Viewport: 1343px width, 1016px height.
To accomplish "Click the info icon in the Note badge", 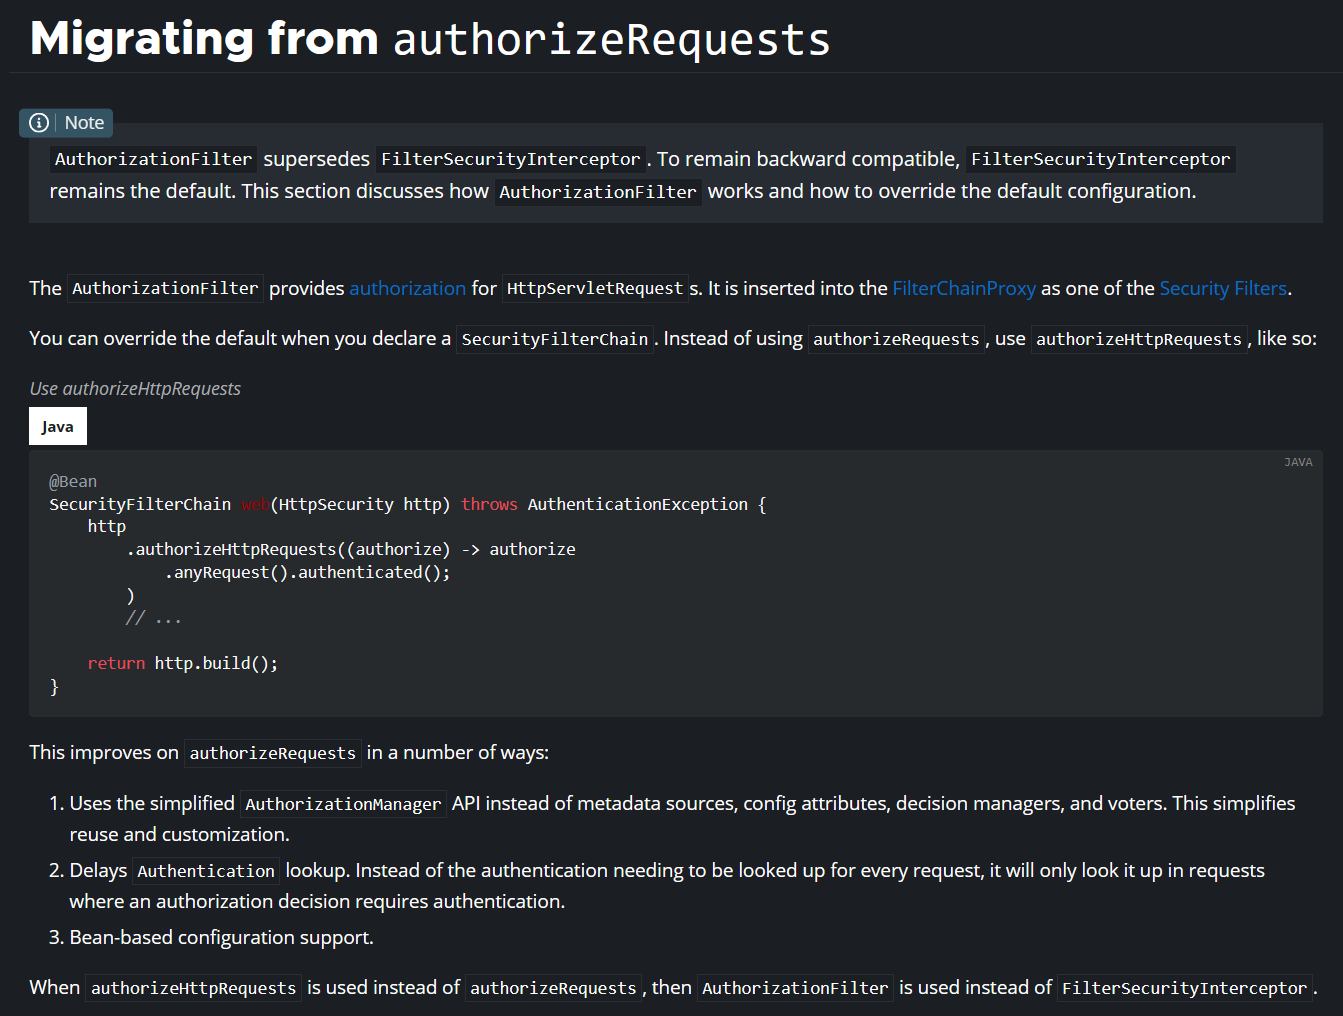I will coord(39,123).
